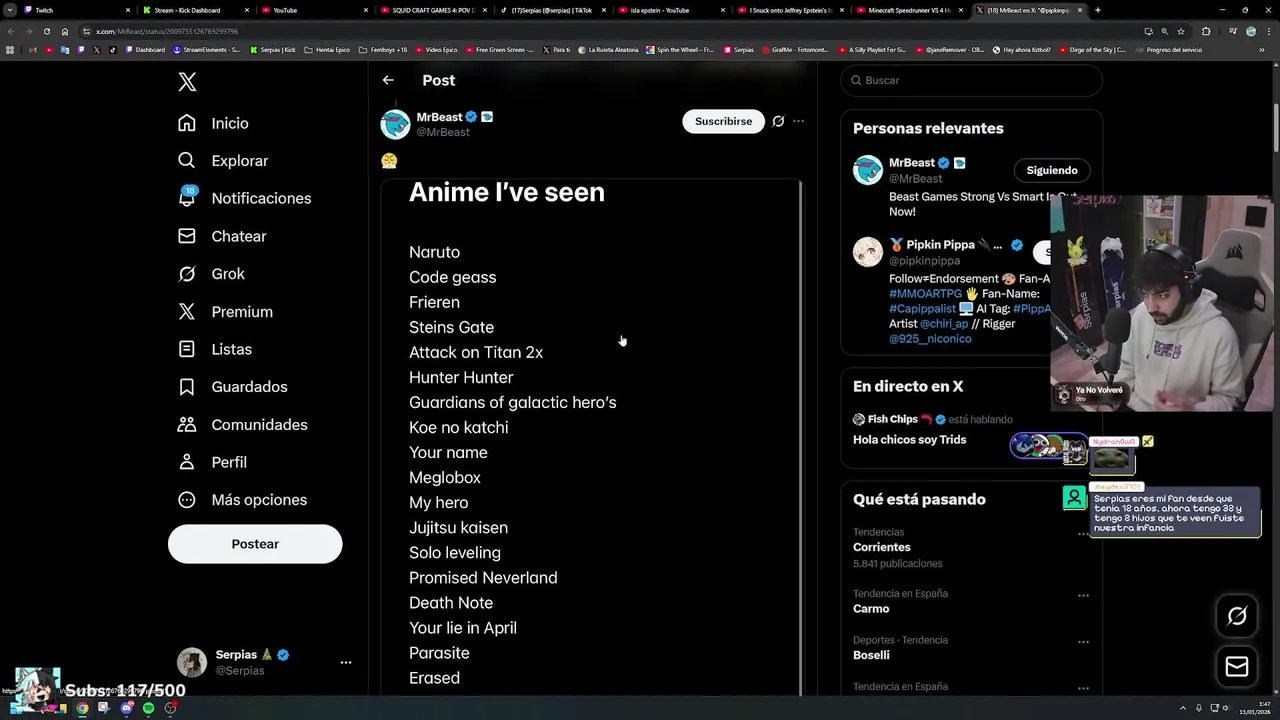Open Grok in the sidebar
Screen dimensions: 1280x720
tap(211, 274)
